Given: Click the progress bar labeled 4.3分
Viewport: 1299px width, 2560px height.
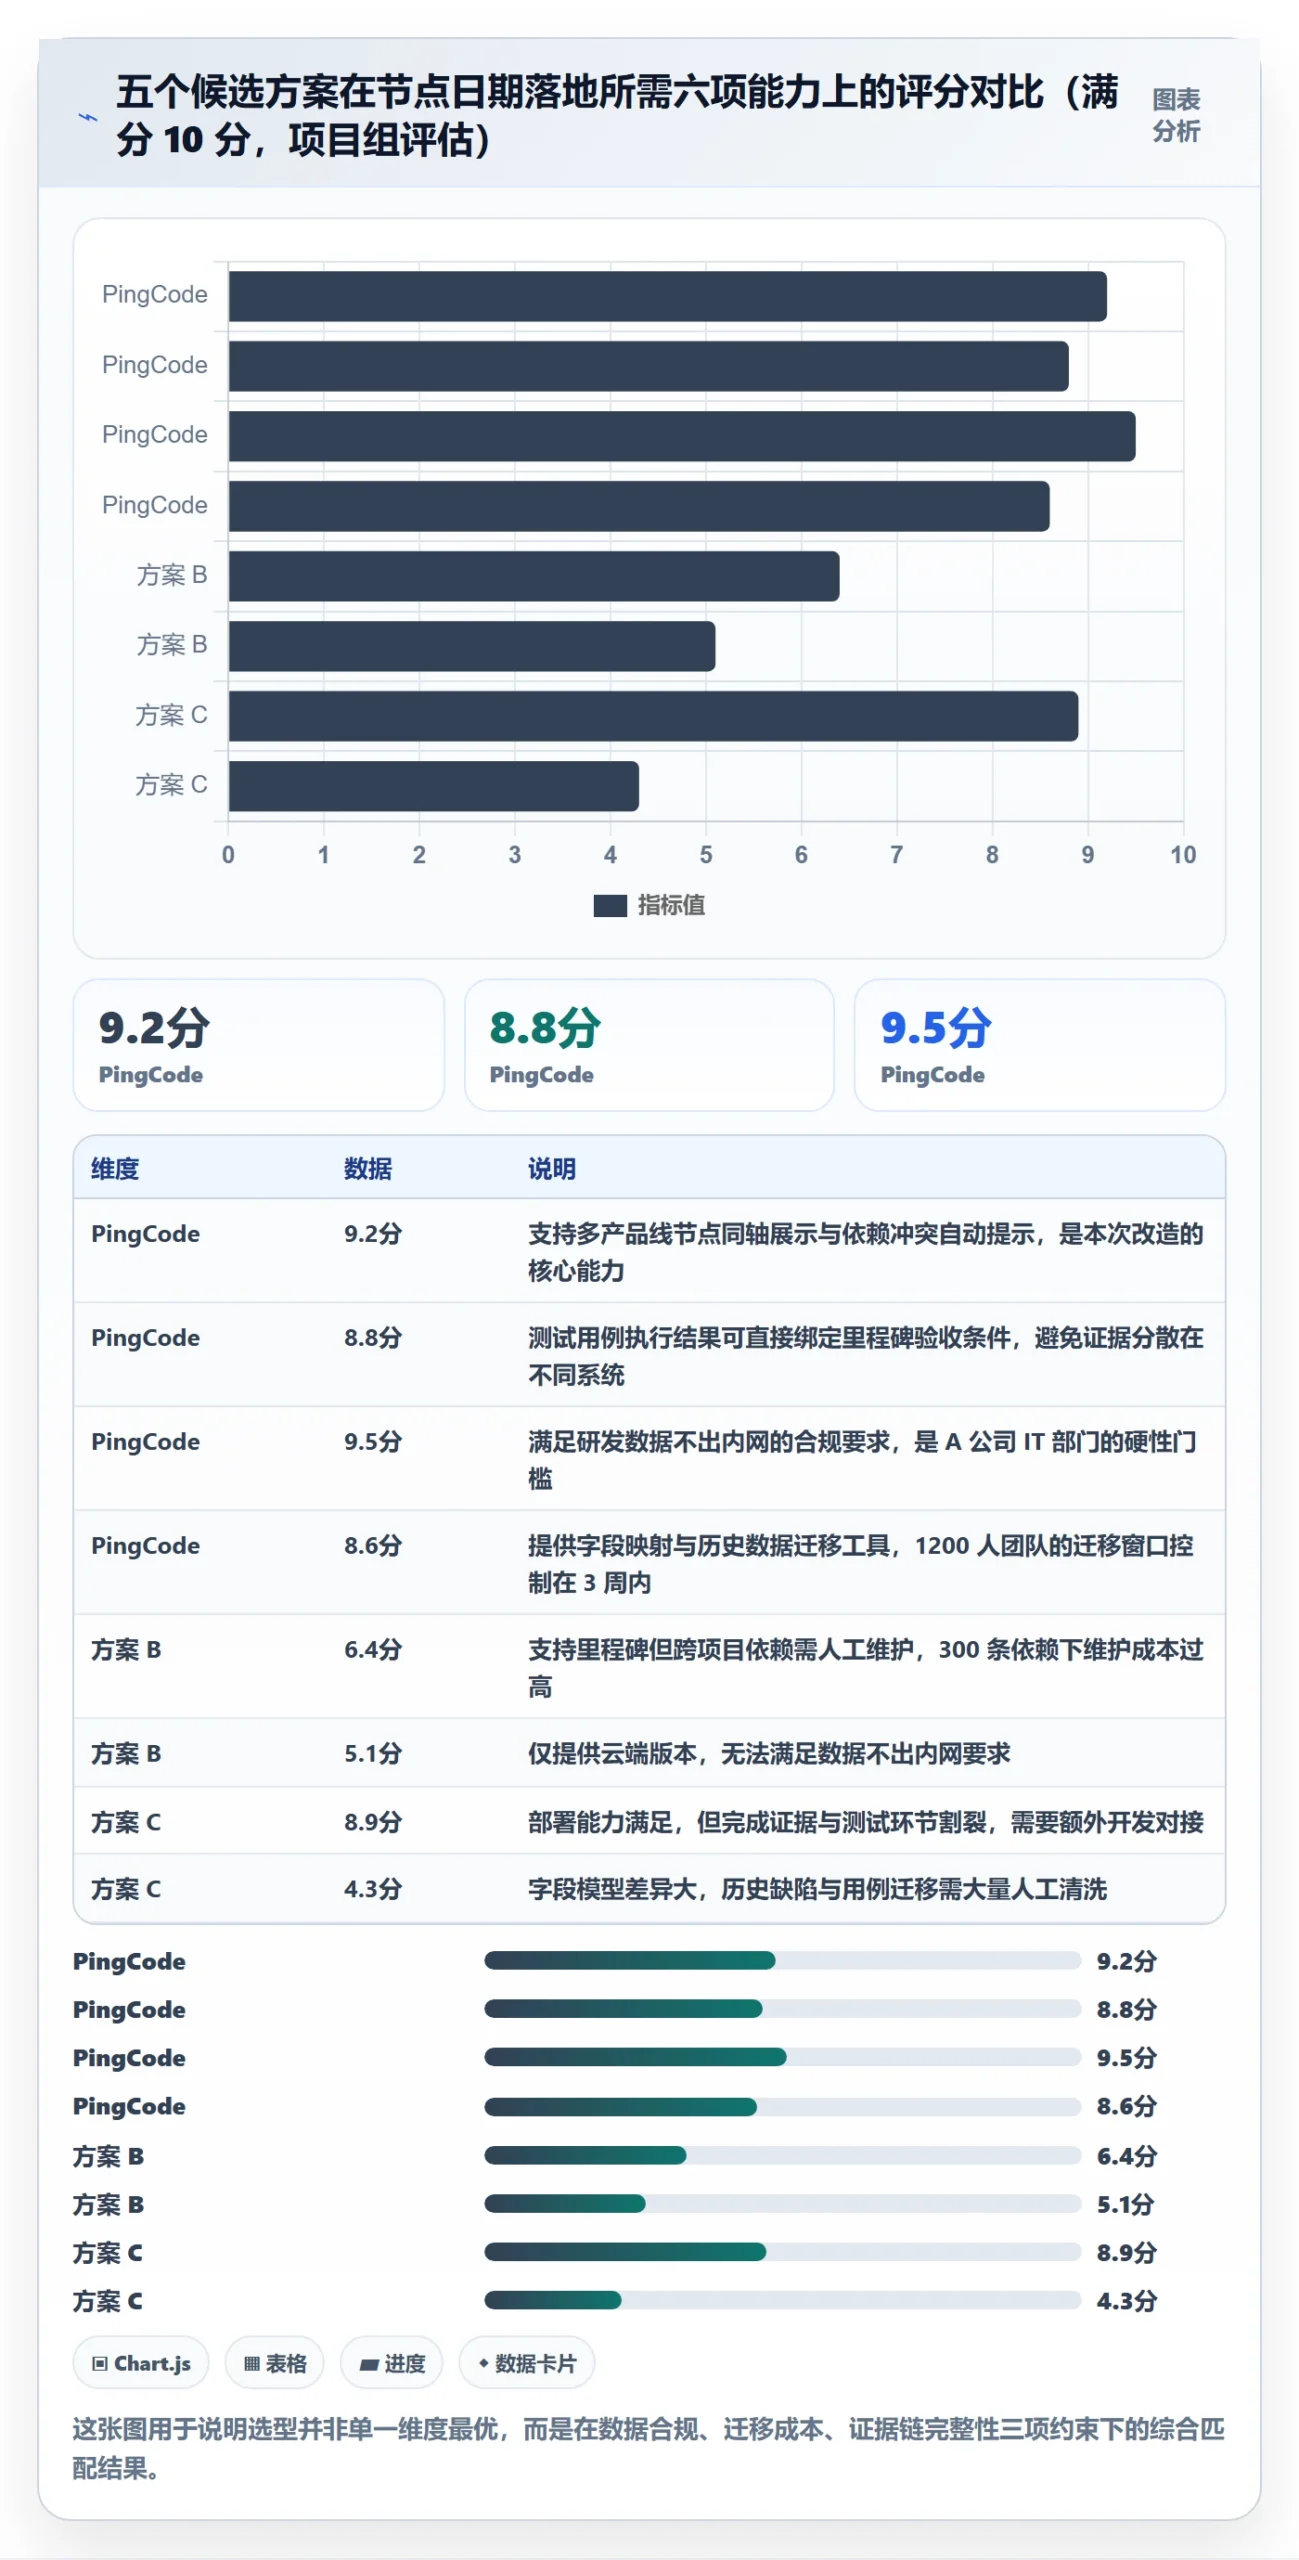Looking at the screenshot, I should [783, 2300].
